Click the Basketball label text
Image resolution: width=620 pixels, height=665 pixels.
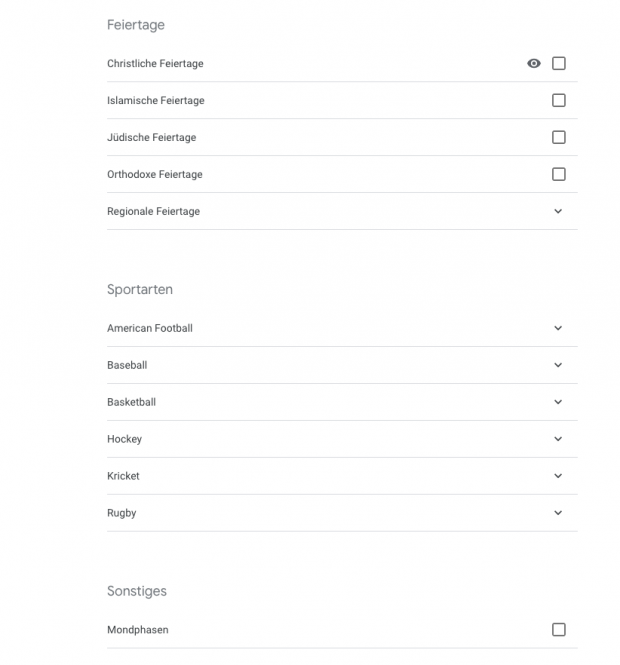click(131, 402)
